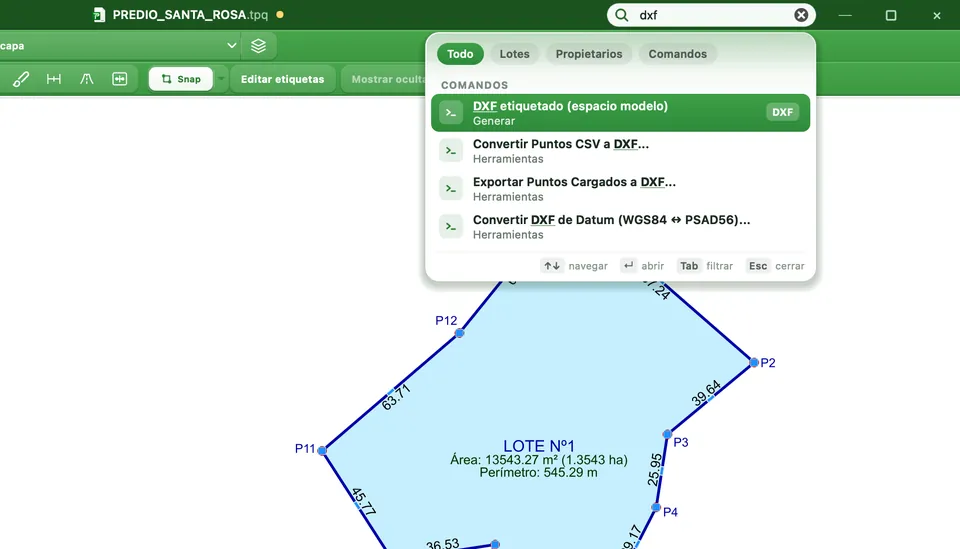
Task: Click the 25.95 segment length label
Action: 655,469
